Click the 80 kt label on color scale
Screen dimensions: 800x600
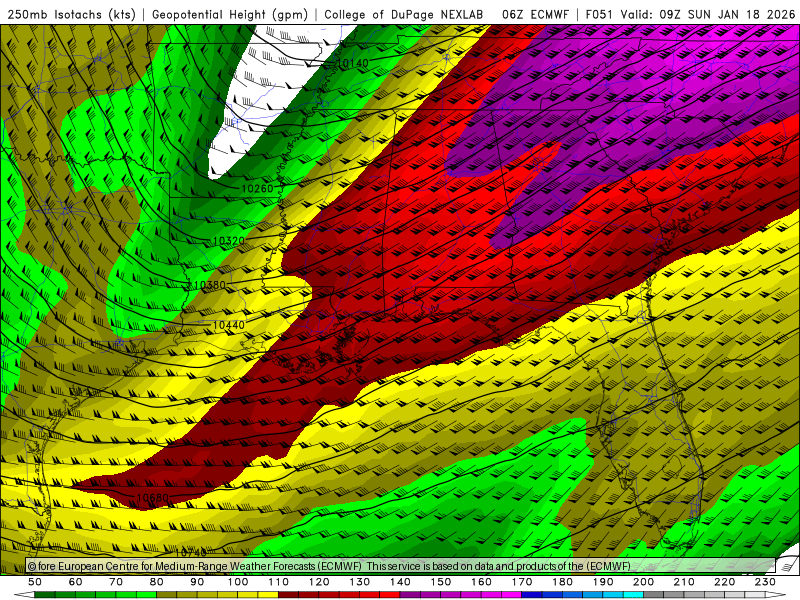tap(157, 582)
